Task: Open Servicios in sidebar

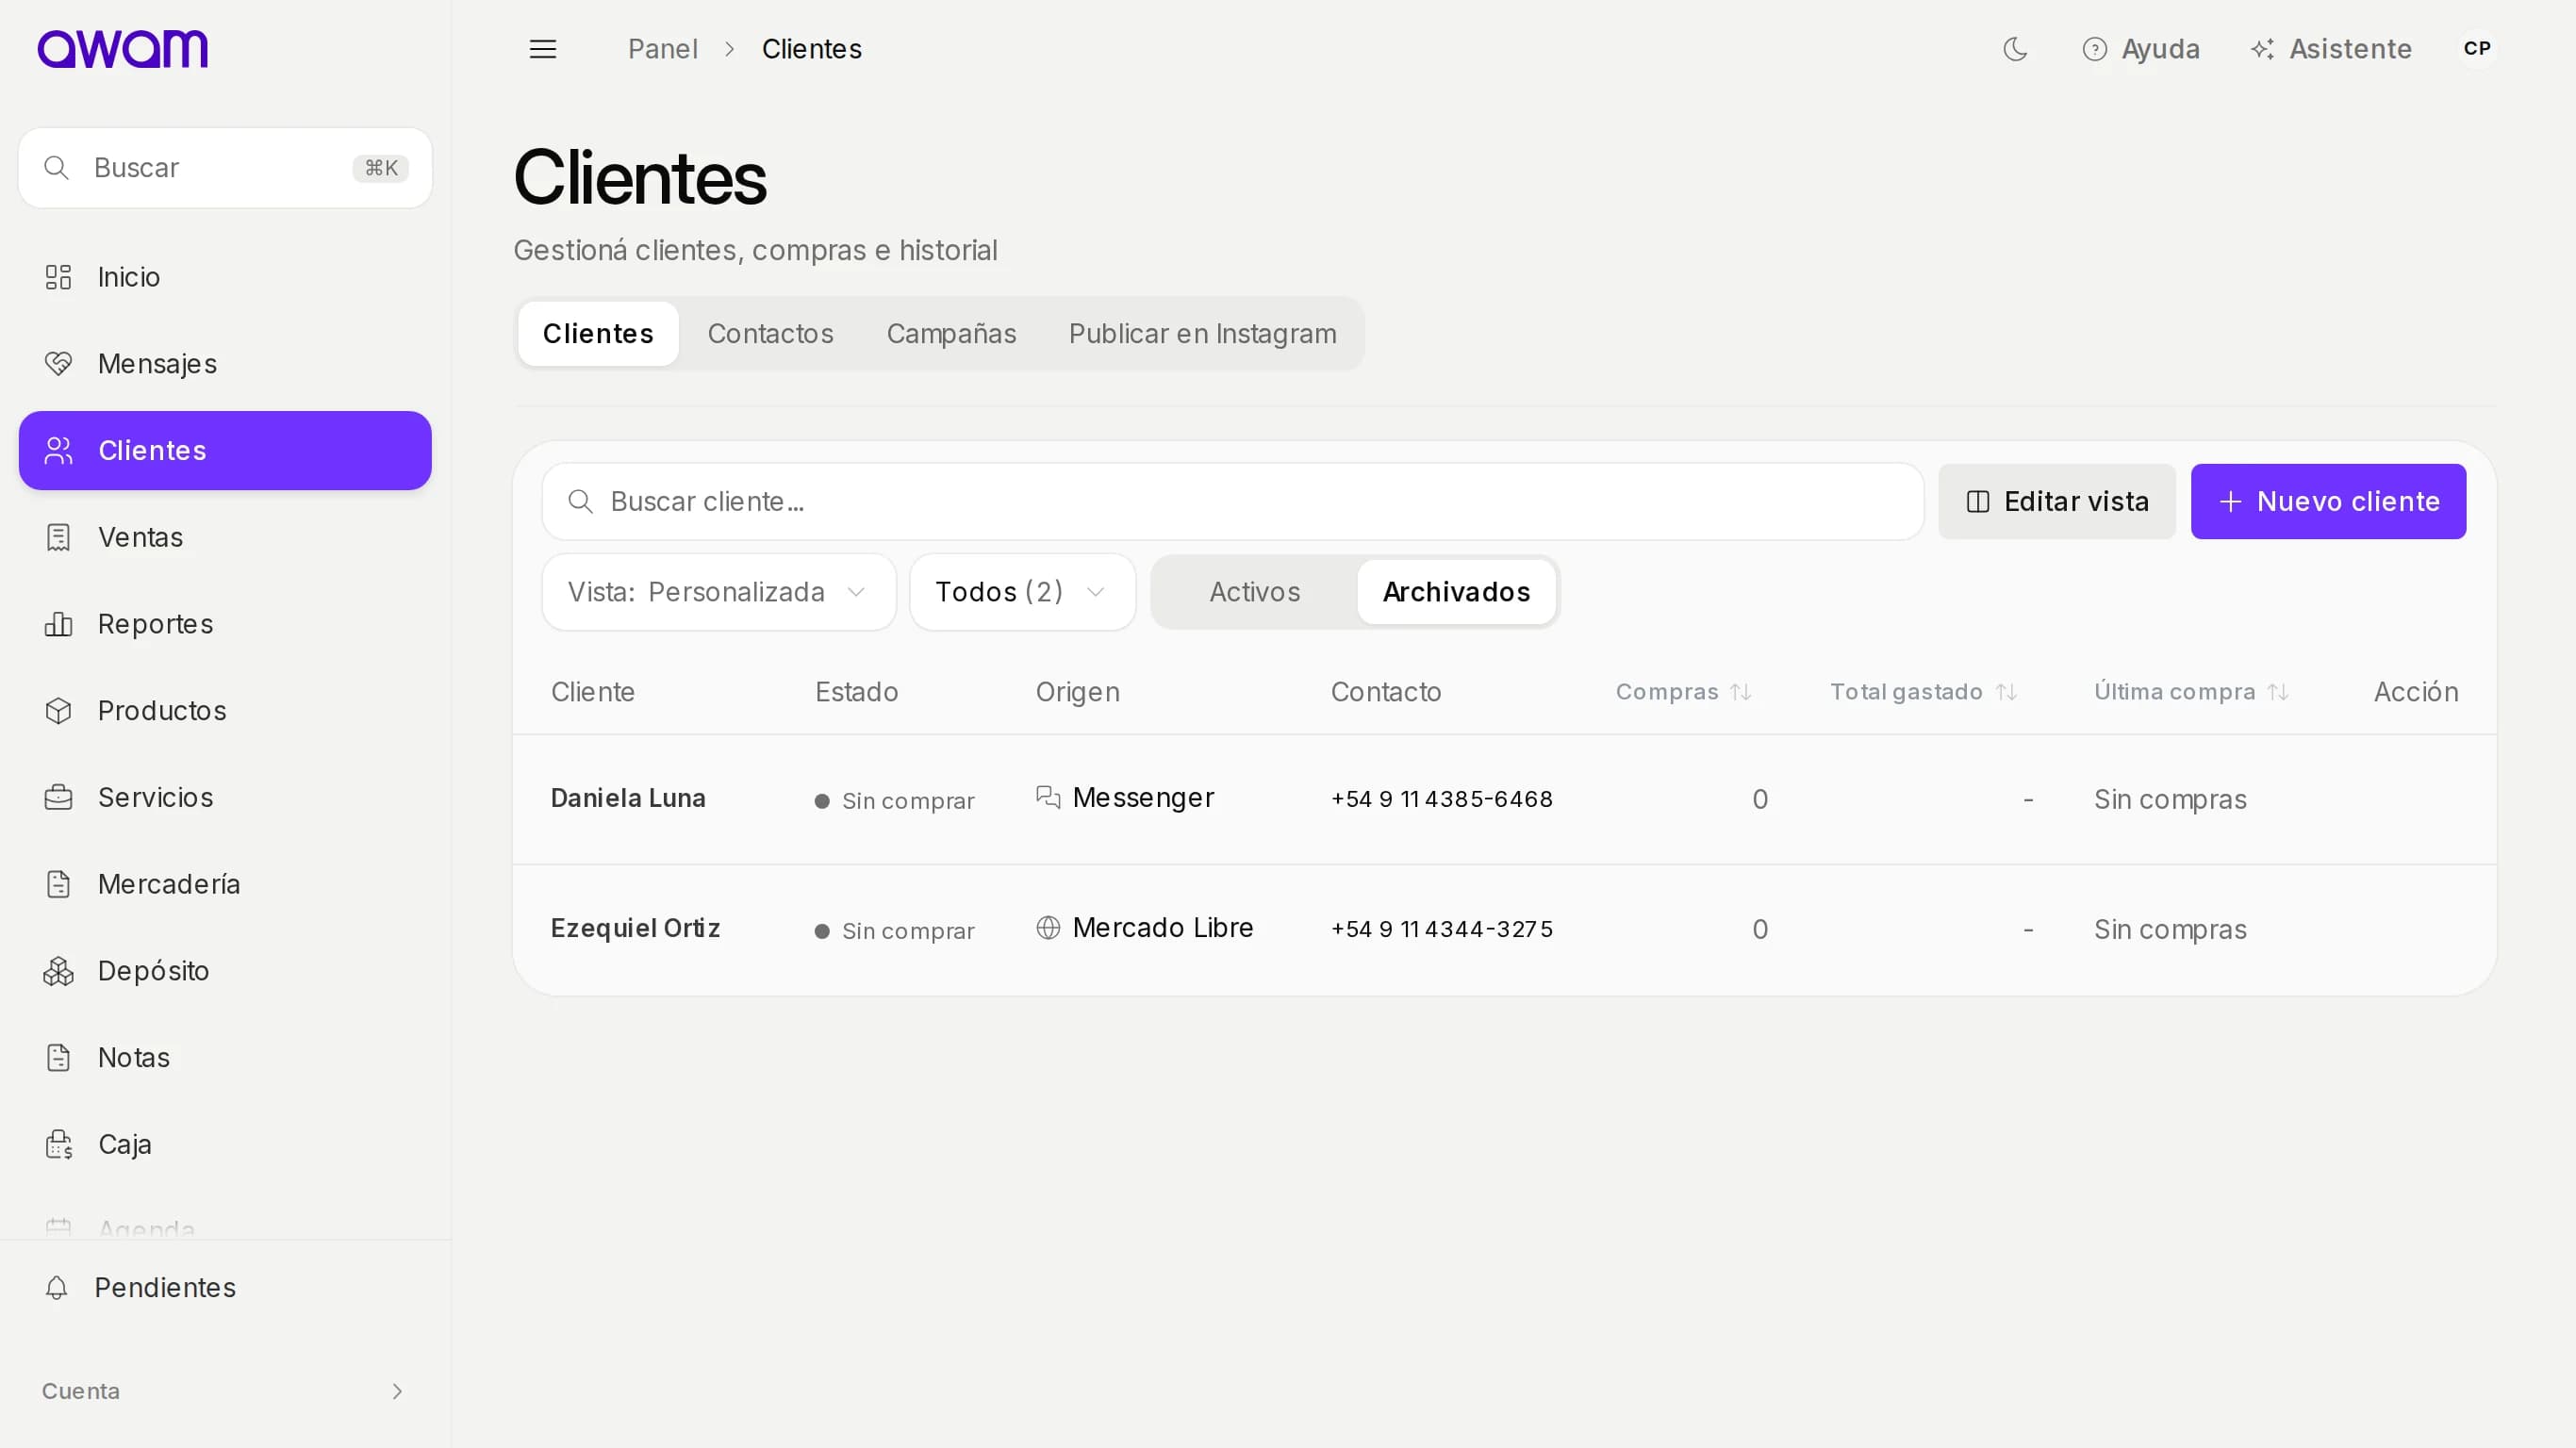Action: coord(225,797)
